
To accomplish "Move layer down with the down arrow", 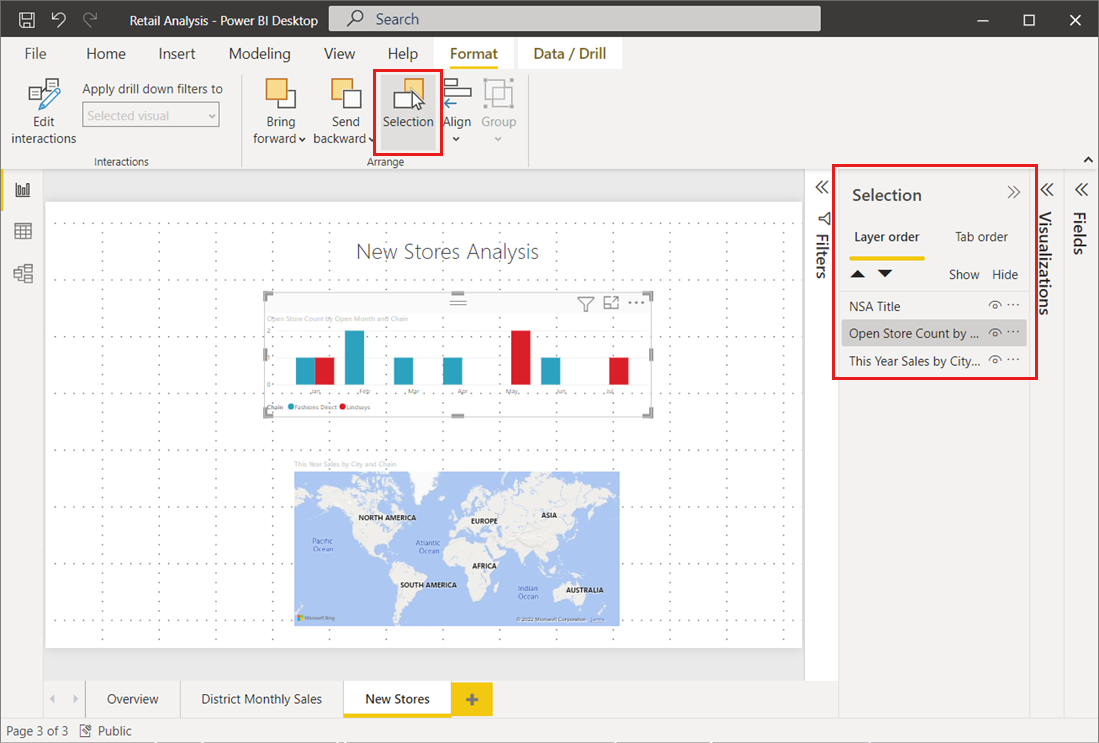I will click(x=885, y=274).
